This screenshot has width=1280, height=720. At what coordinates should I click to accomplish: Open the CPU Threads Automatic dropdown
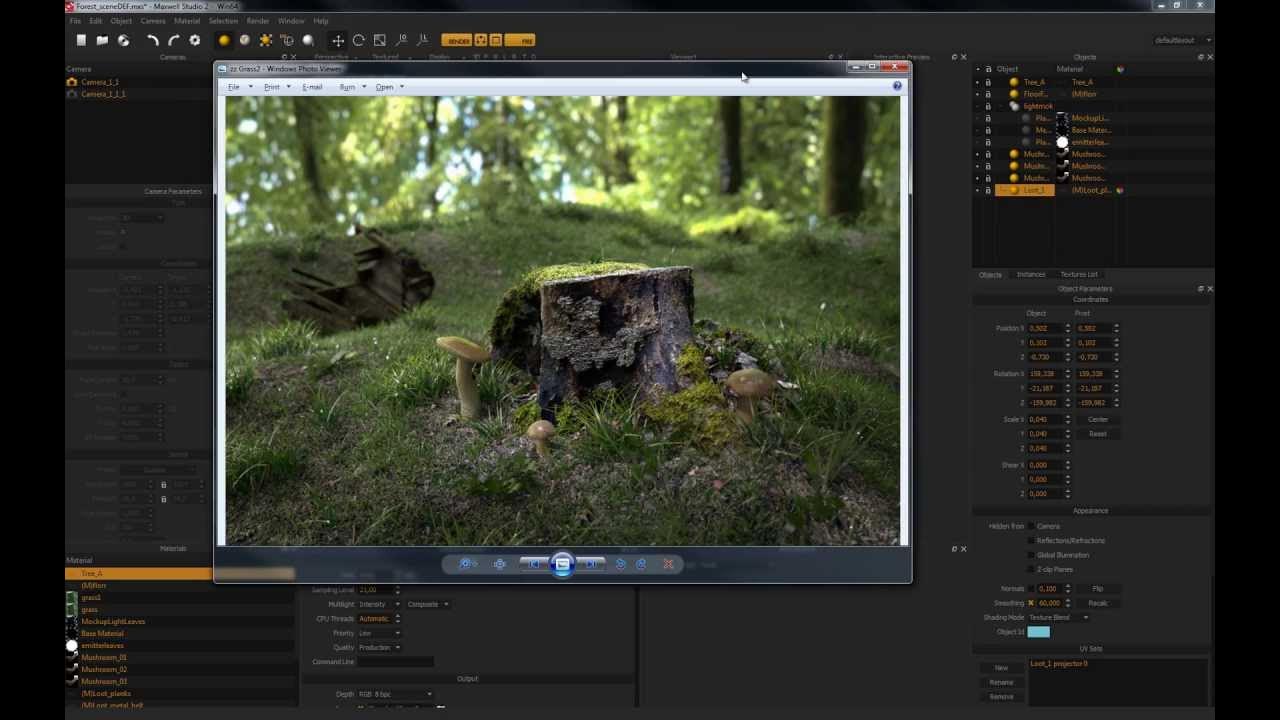point(379,618)
